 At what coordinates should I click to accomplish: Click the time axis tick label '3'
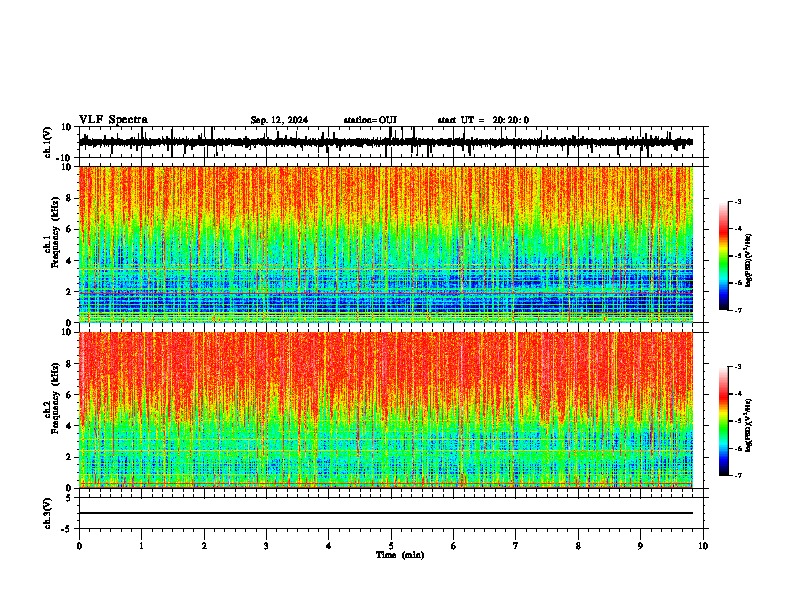266,546
